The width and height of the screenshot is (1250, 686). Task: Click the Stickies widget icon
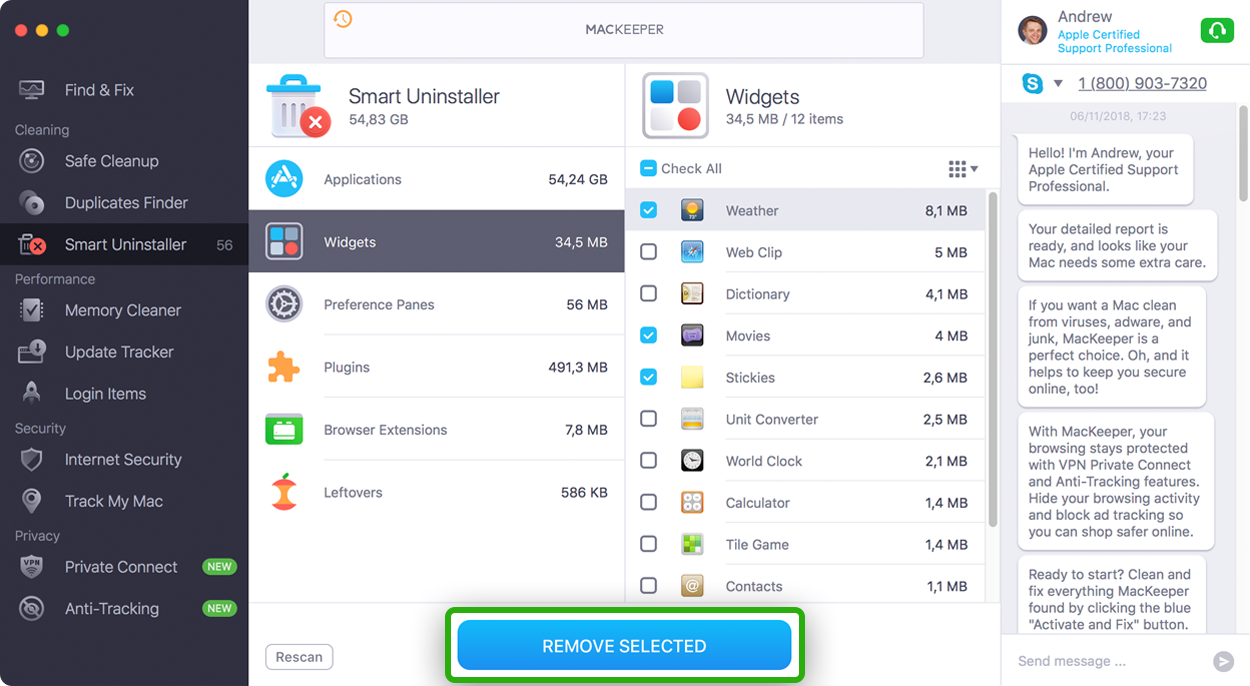(x=692, y=378)
